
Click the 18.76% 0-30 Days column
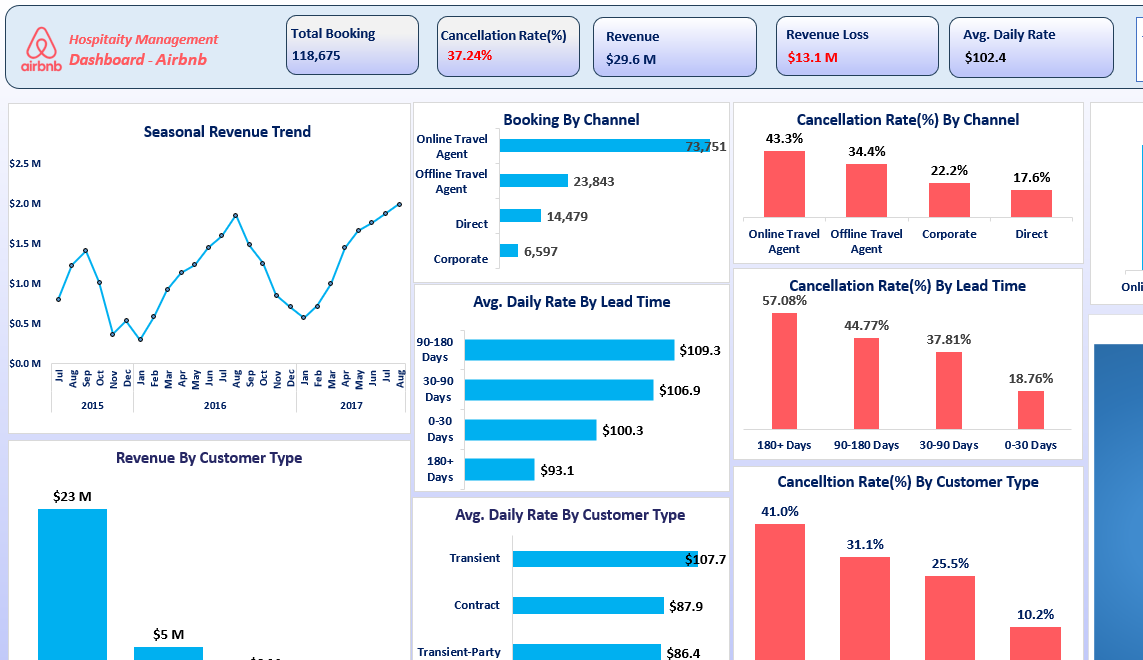coord(1031,410)
